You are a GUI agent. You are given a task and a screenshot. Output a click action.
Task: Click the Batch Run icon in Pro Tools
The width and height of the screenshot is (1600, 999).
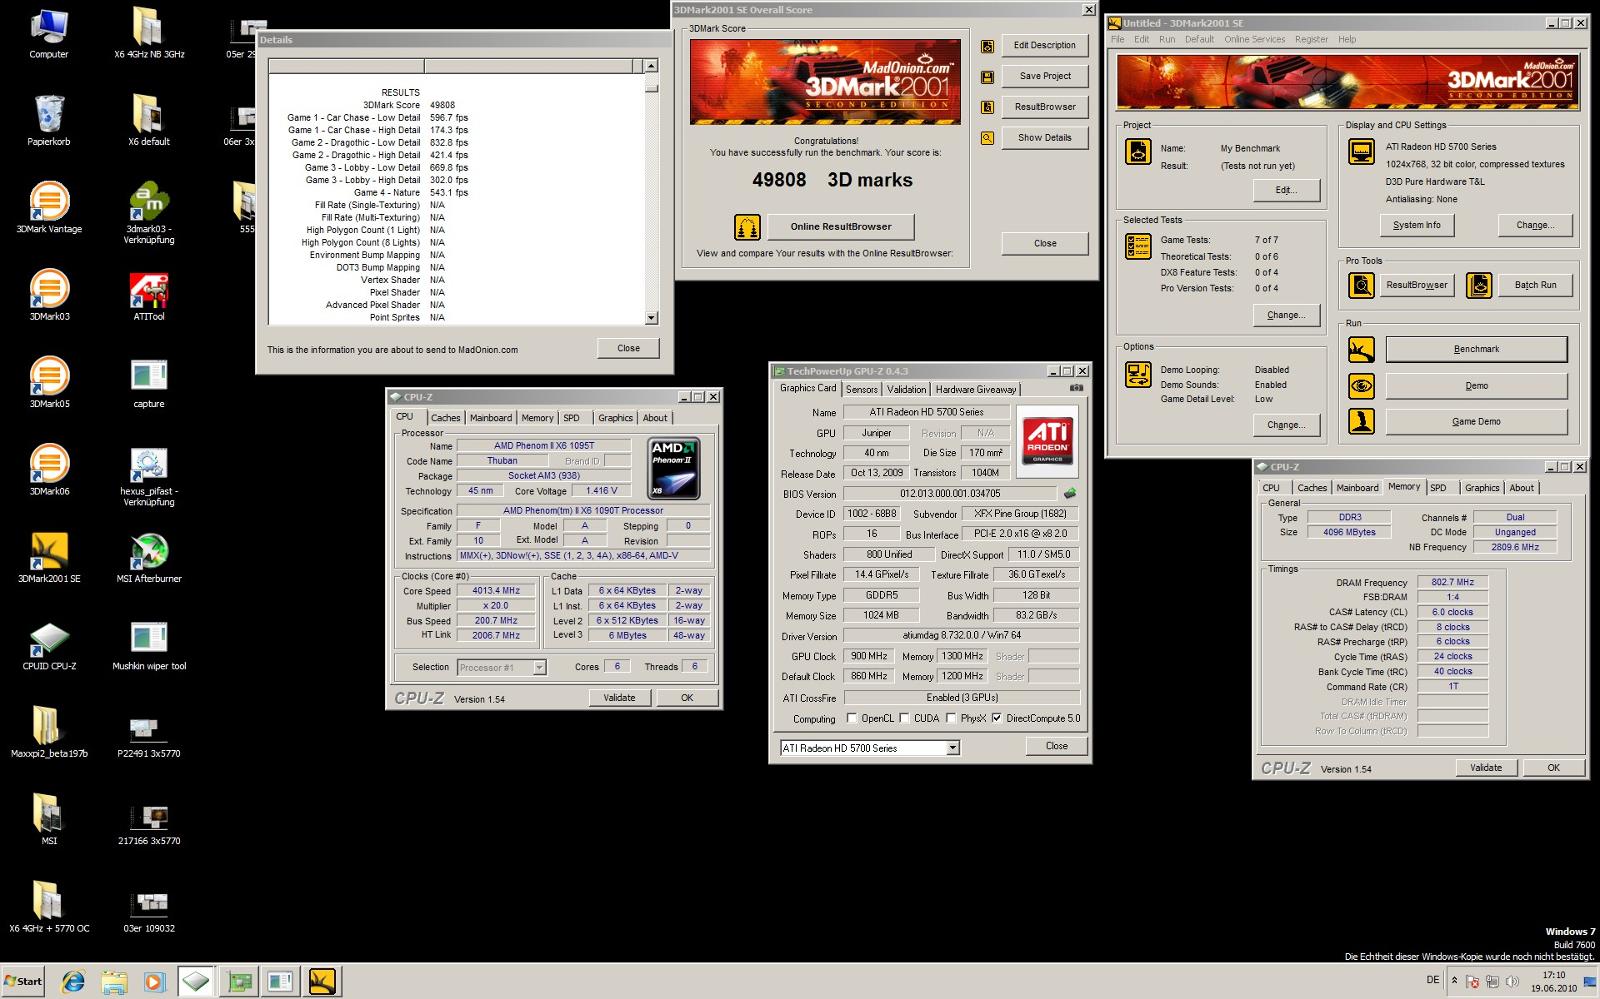(1479, 285)
